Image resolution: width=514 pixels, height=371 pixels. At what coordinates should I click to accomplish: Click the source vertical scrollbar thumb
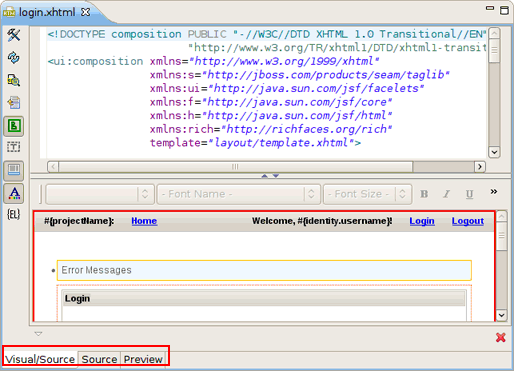point(494,50)
